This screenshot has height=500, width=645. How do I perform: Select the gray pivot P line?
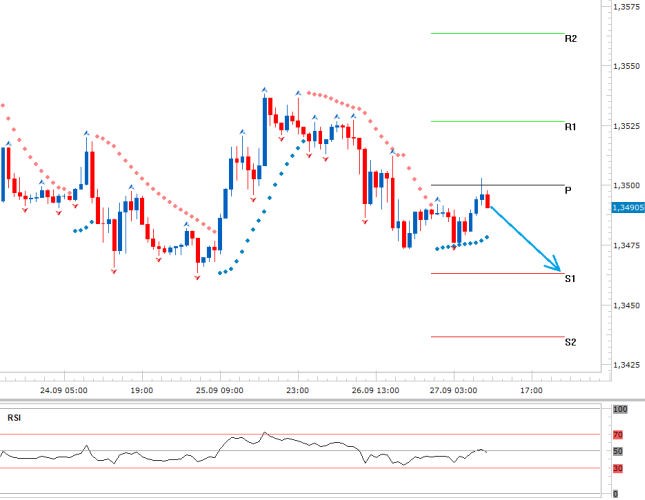tap(497, 185)
